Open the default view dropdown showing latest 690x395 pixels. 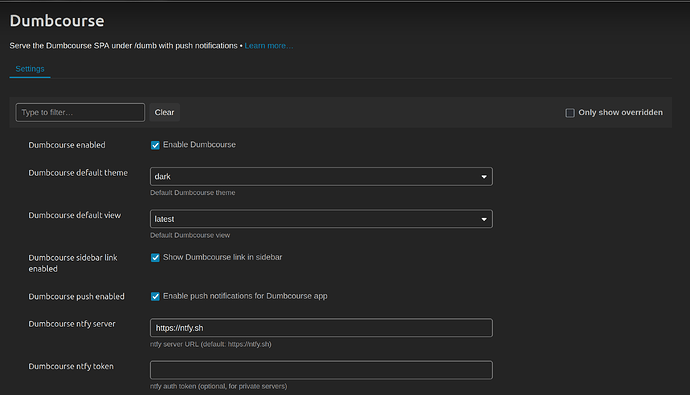click(x=321, y=219)
